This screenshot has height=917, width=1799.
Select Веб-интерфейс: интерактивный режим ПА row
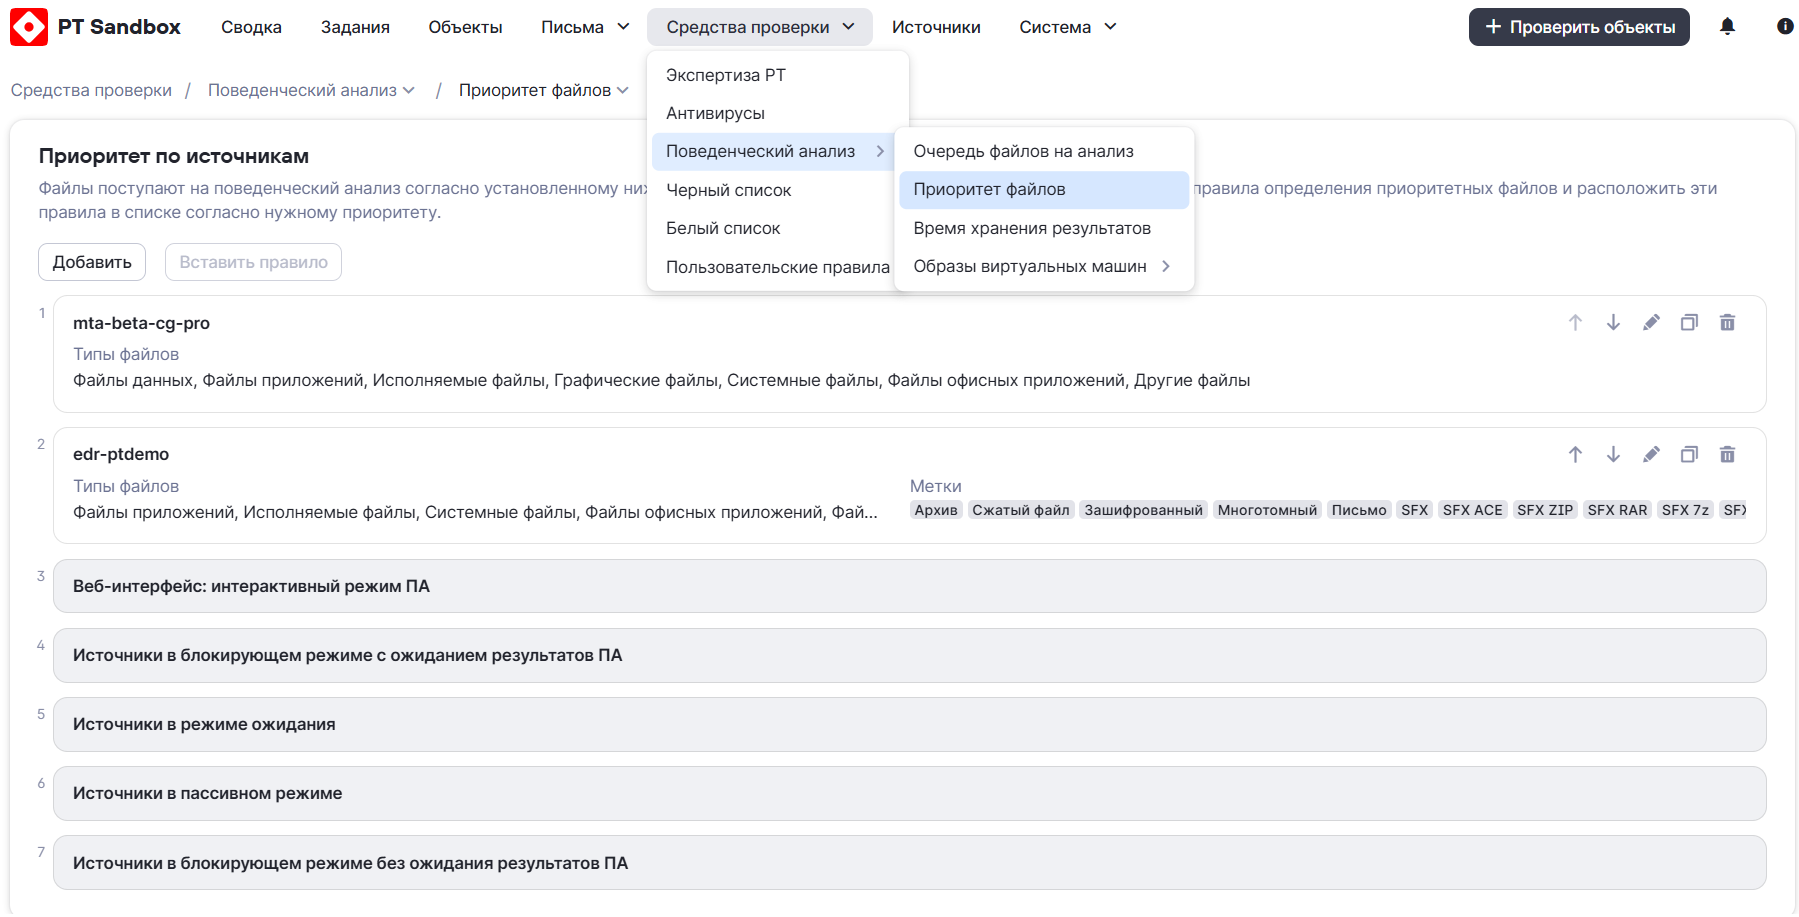(x=909, y=586)
